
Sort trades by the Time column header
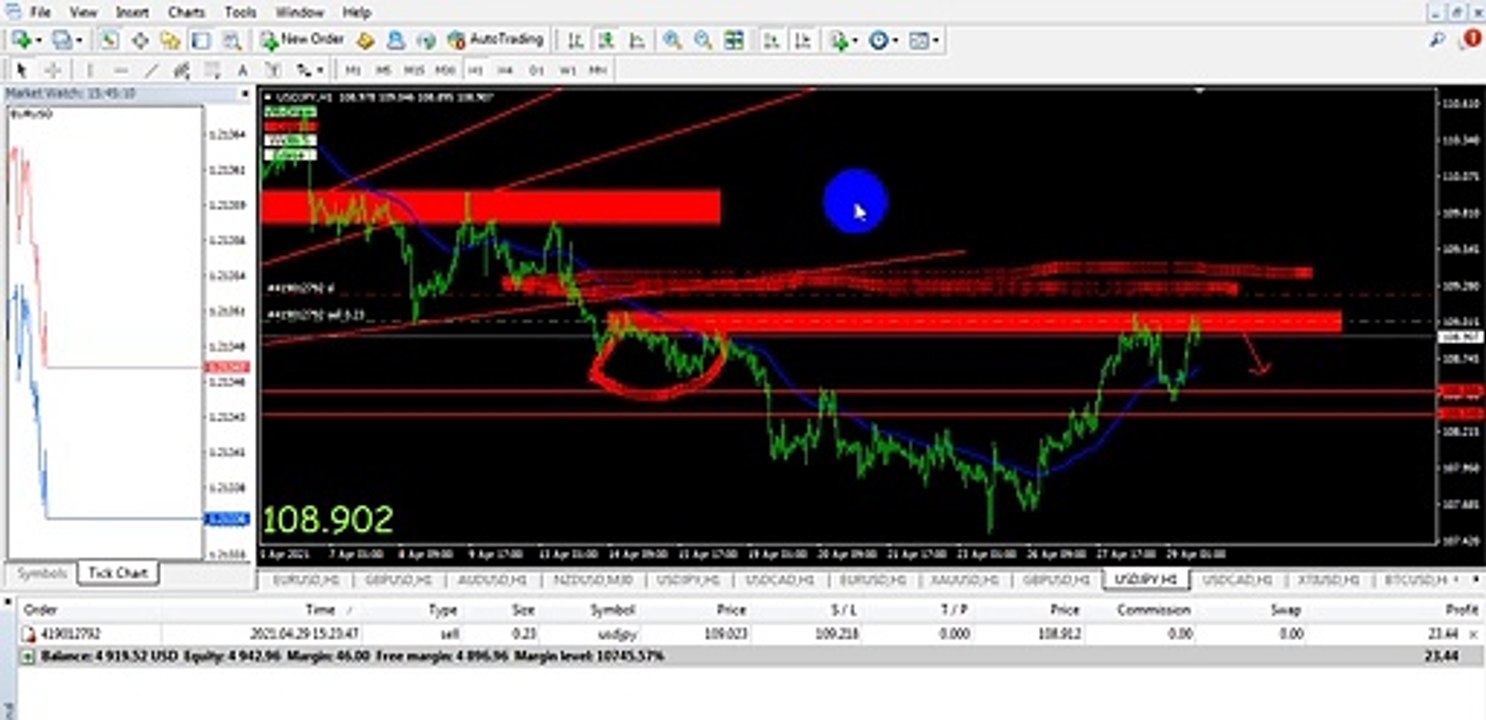[321, 609]
